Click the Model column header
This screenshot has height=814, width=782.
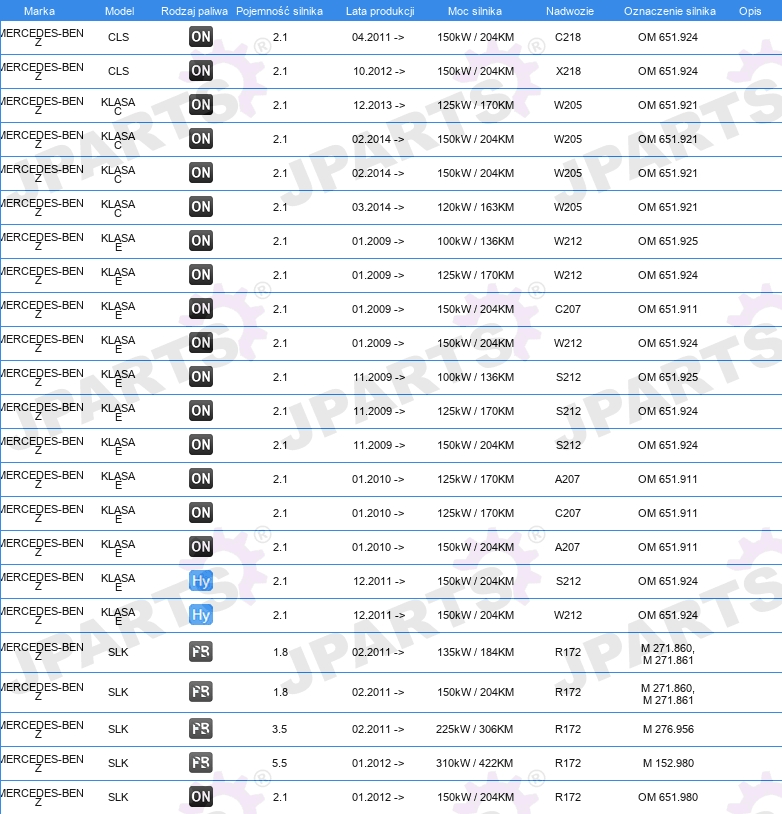pos(119,11)
